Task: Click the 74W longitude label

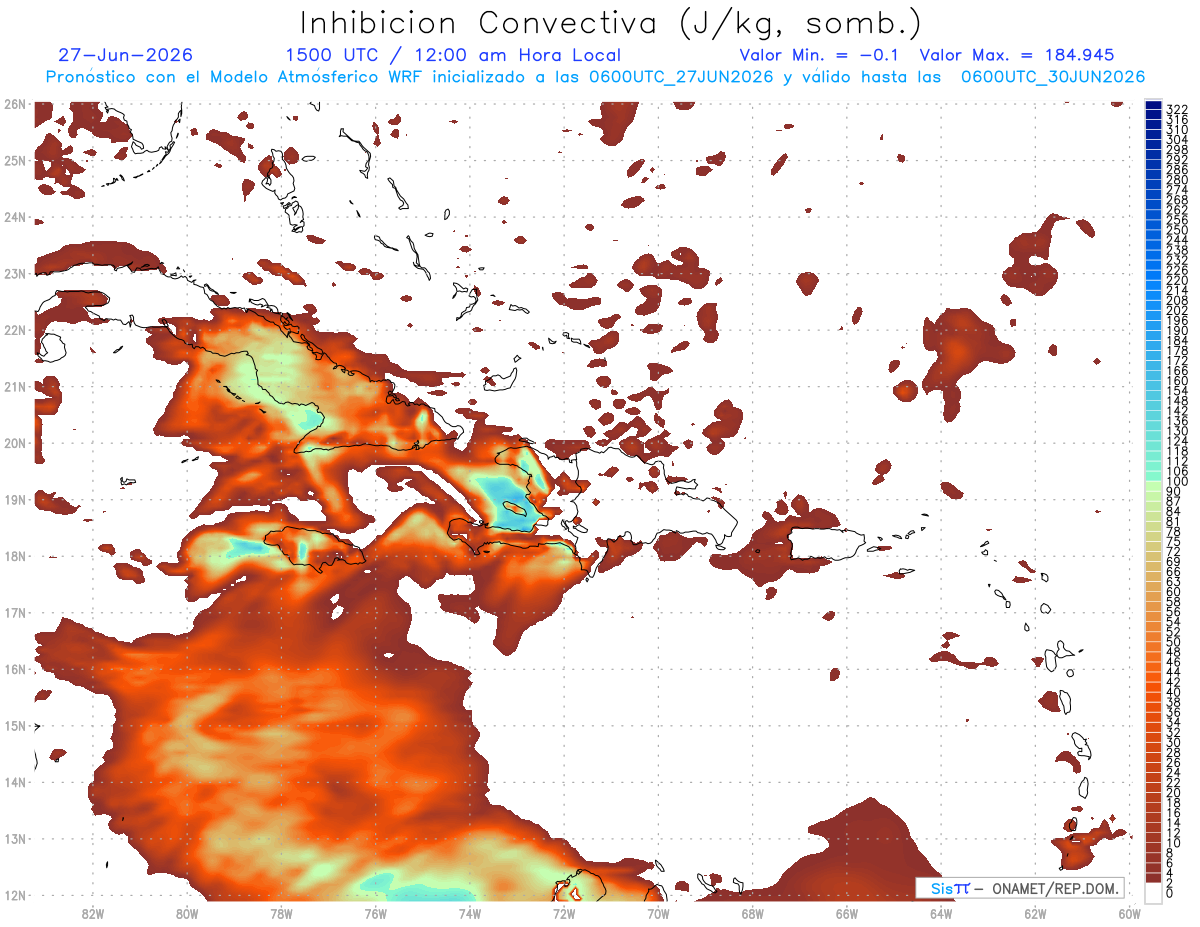Action: click(469, 913)
